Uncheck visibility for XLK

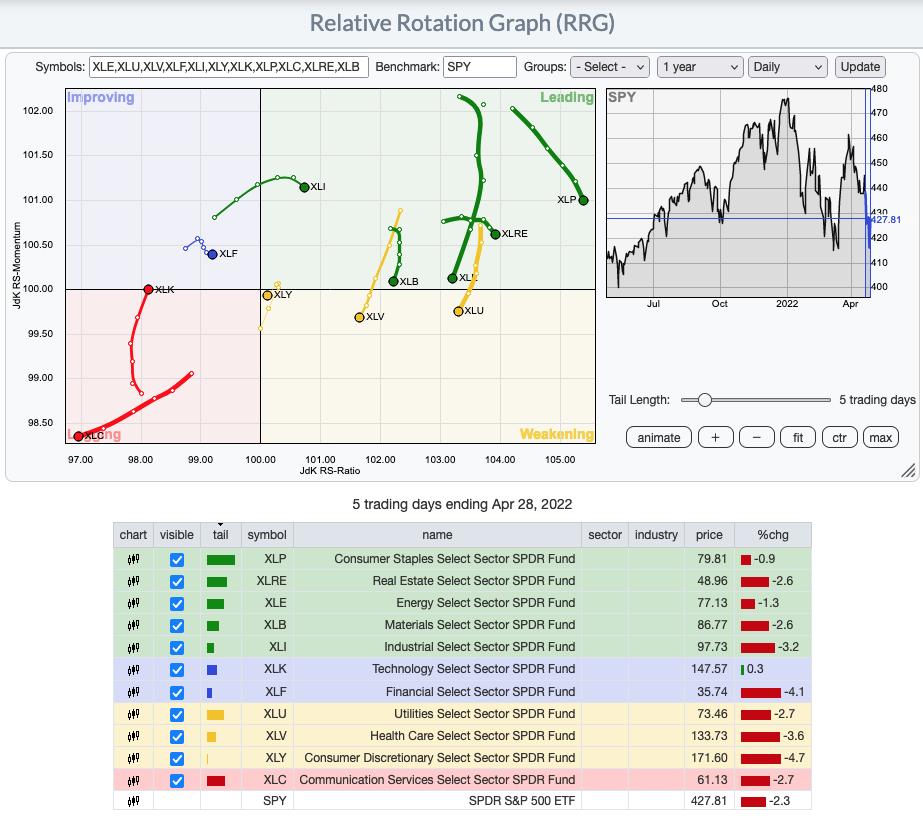pyautogui.click(x=177, y=670)
